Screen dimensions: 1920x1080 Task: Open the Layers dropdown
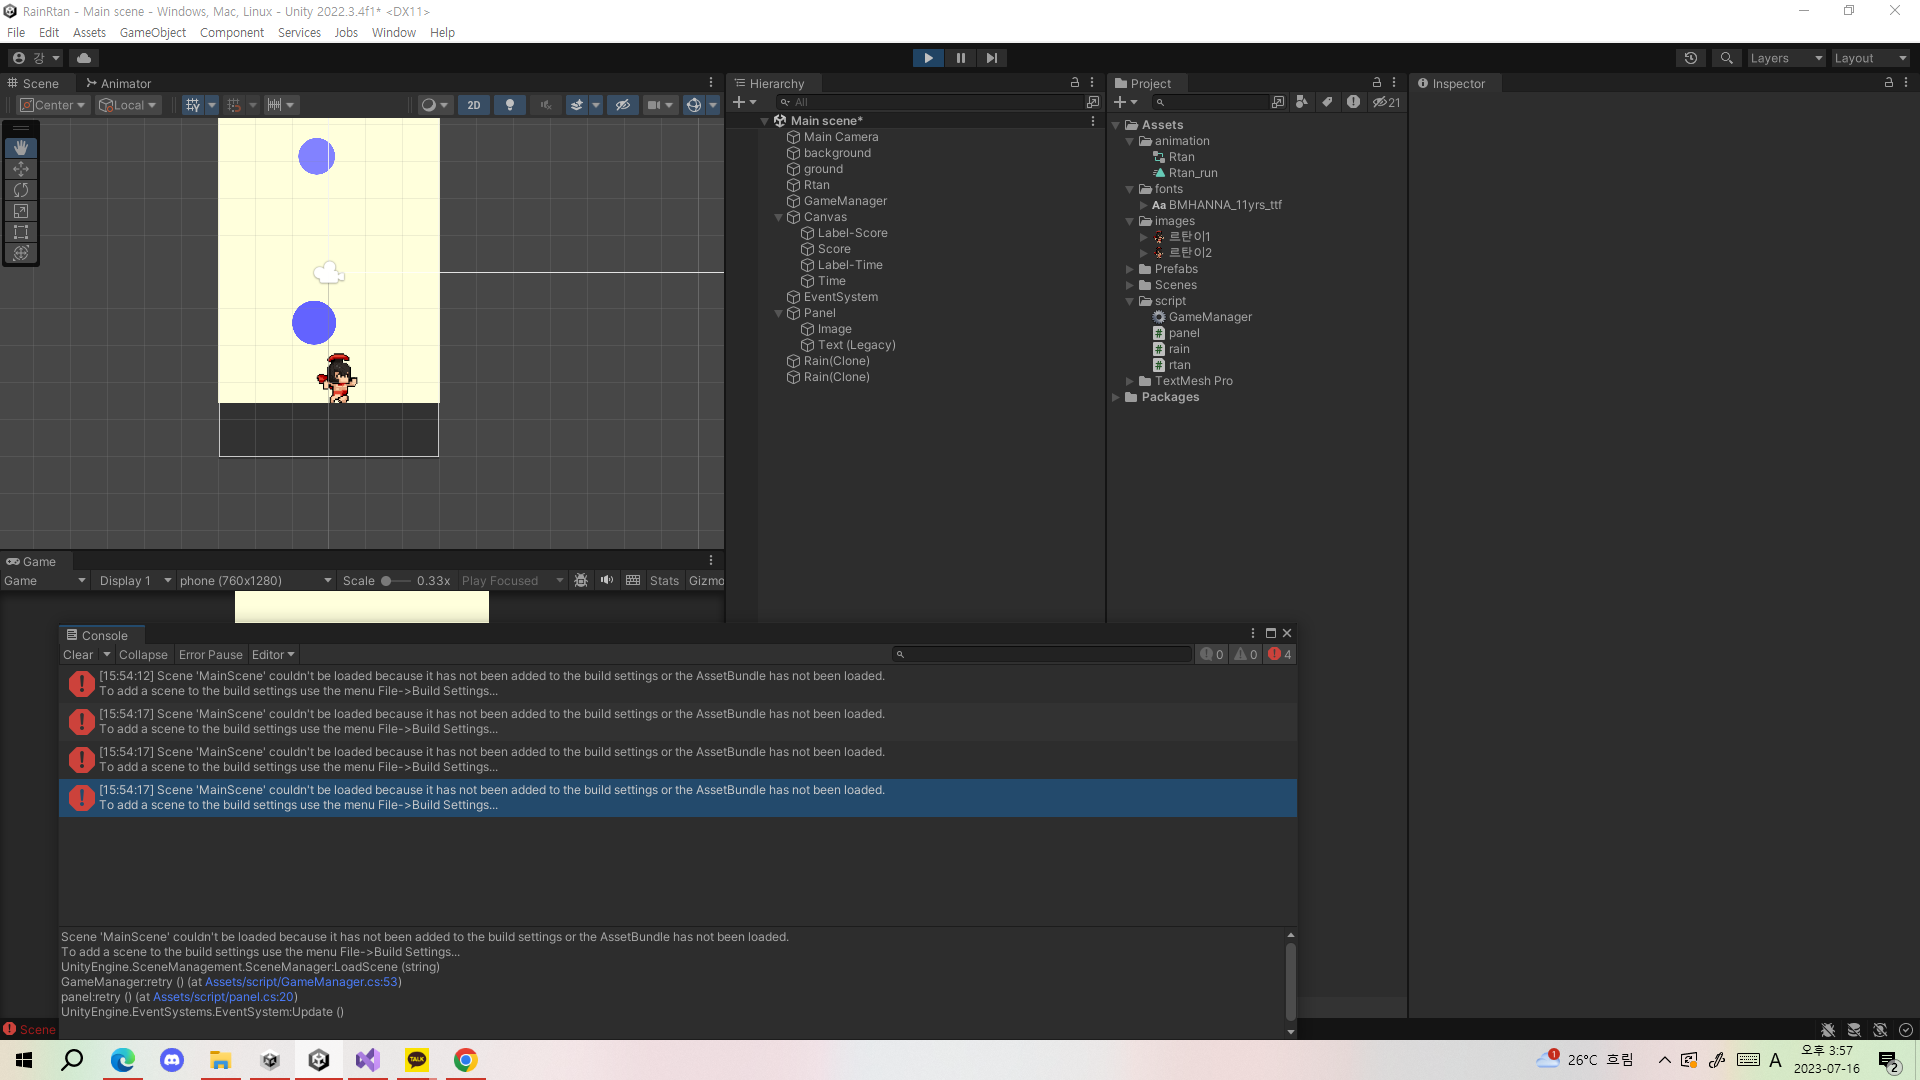point(1786,58)
